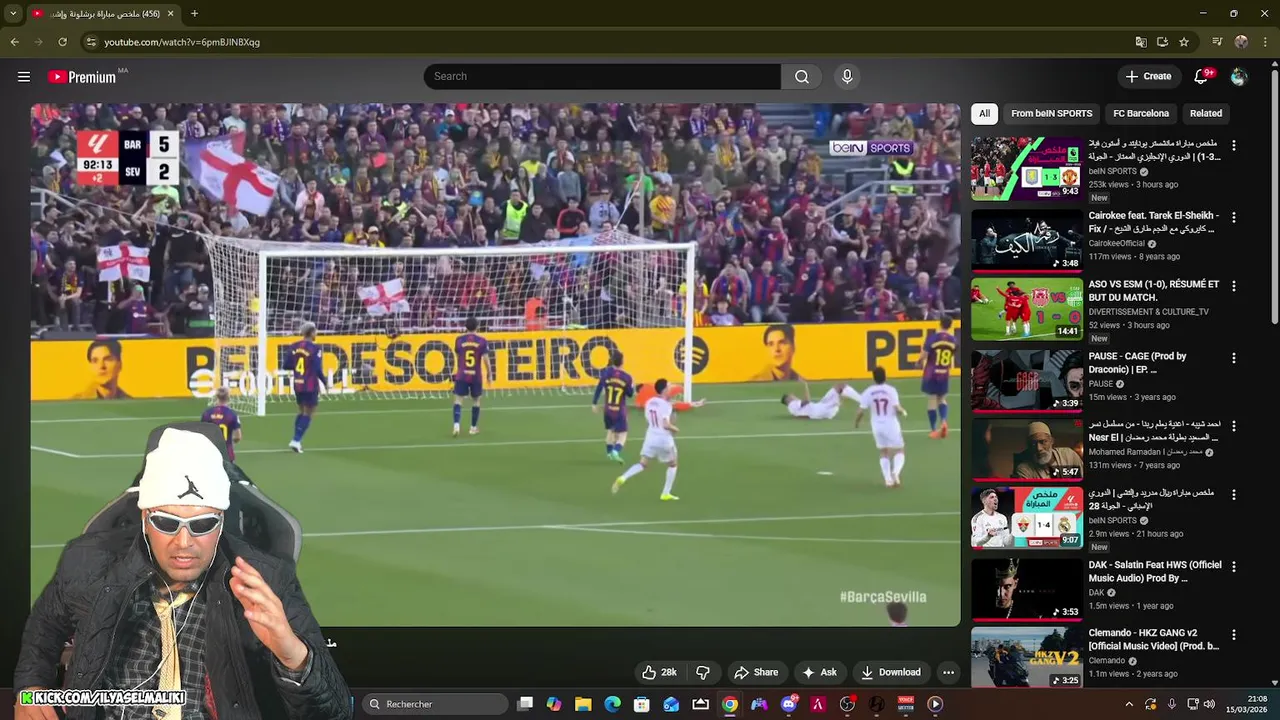Open Microsoft Edge from taskbar

pos(612,704)
